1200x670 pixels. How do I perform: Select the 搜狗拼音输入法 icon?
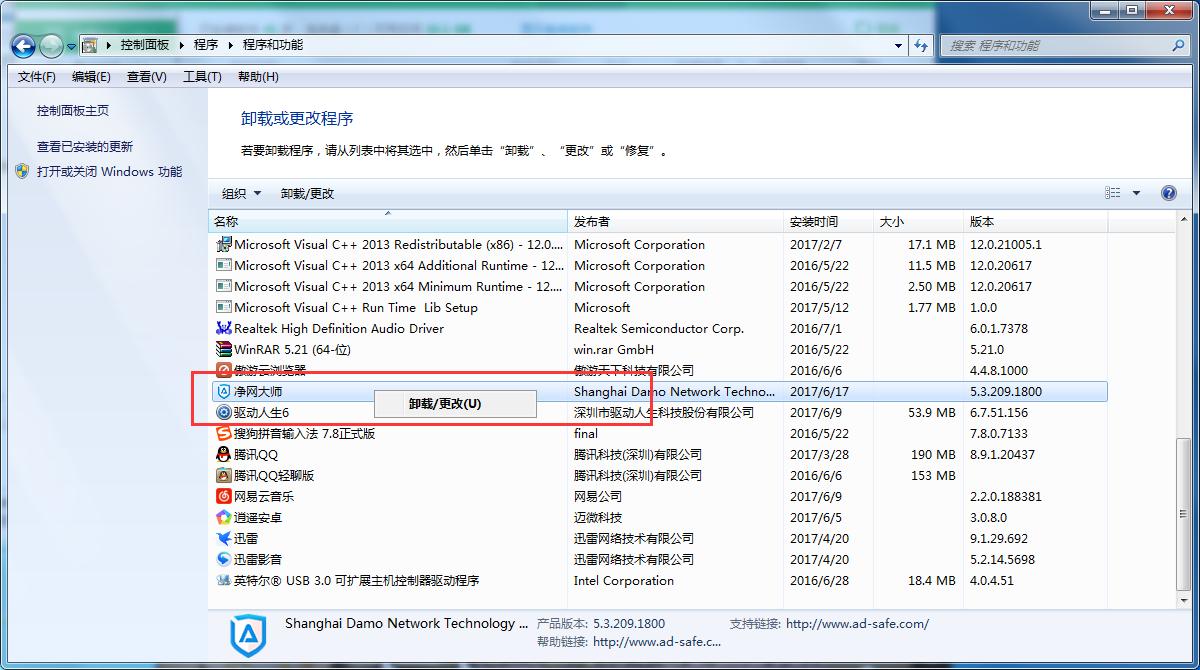pos(224,434)
